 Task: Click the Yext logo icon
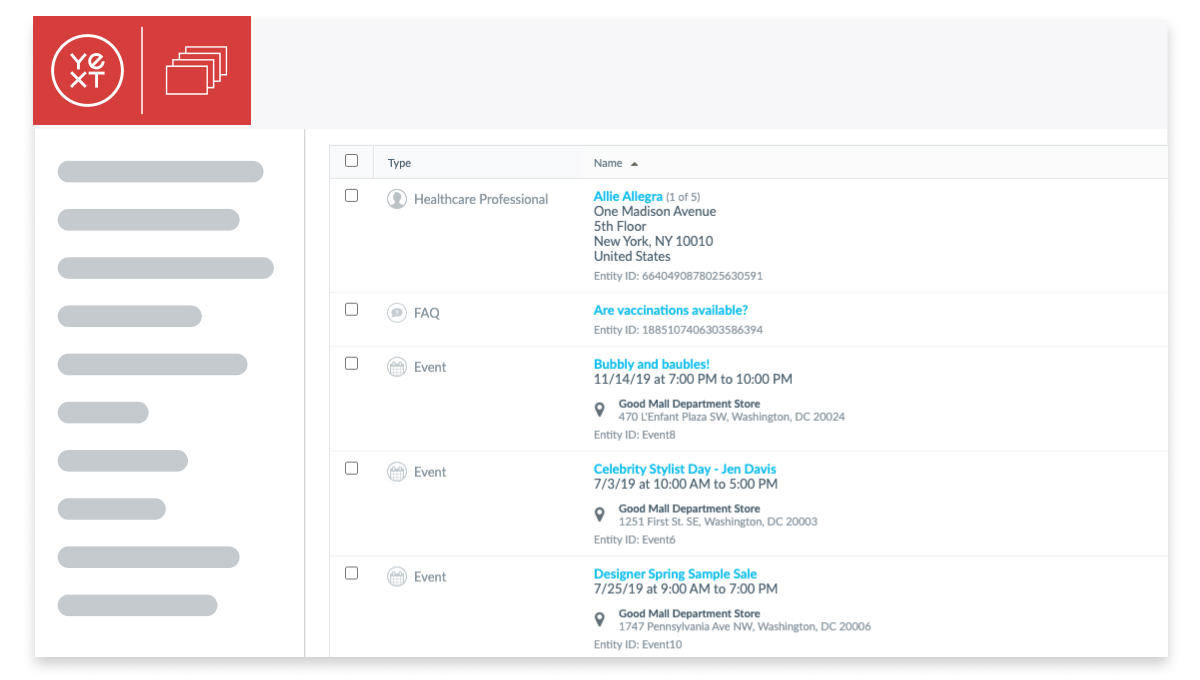88,70
